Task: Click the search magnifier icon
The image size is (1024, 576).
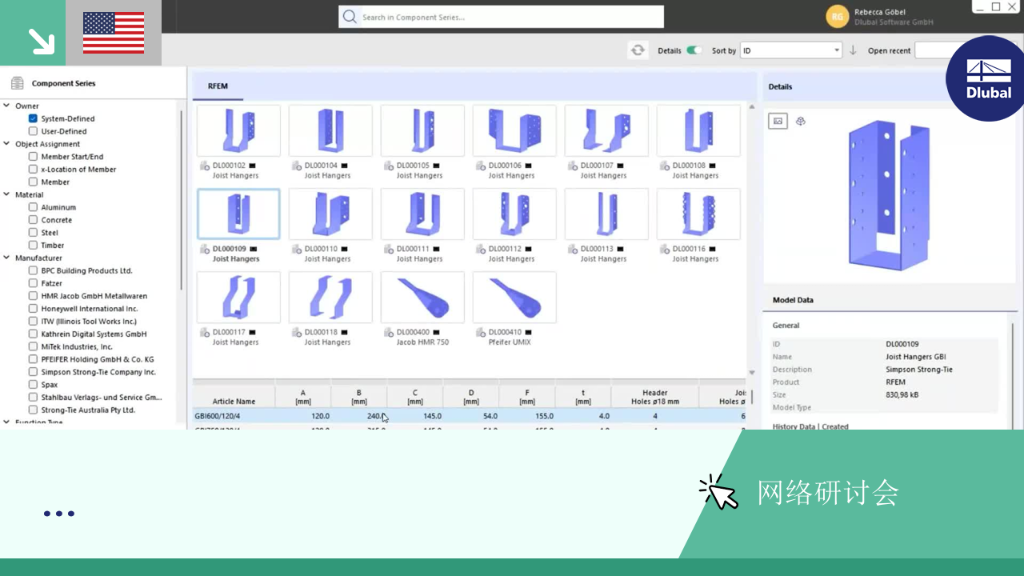Action: [349, 16]
